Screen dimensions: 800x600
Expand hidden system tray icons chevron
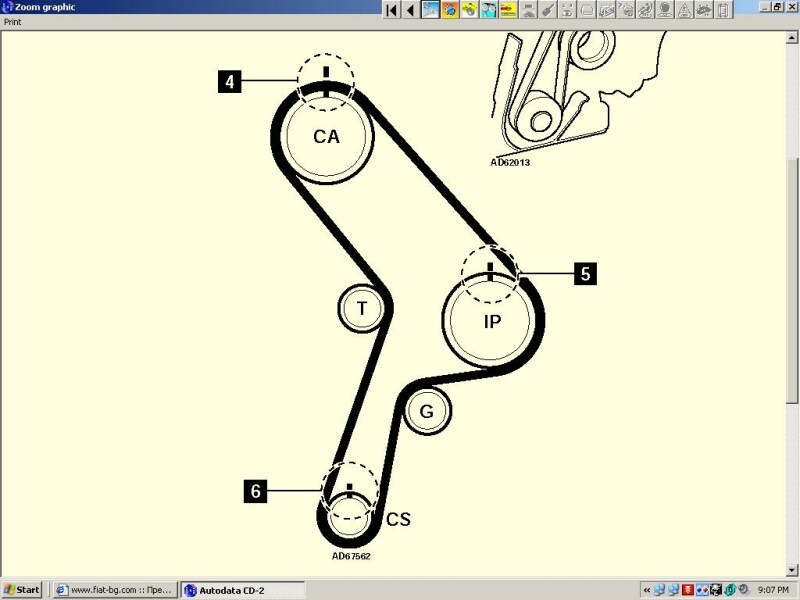click(x=646, y=590)
